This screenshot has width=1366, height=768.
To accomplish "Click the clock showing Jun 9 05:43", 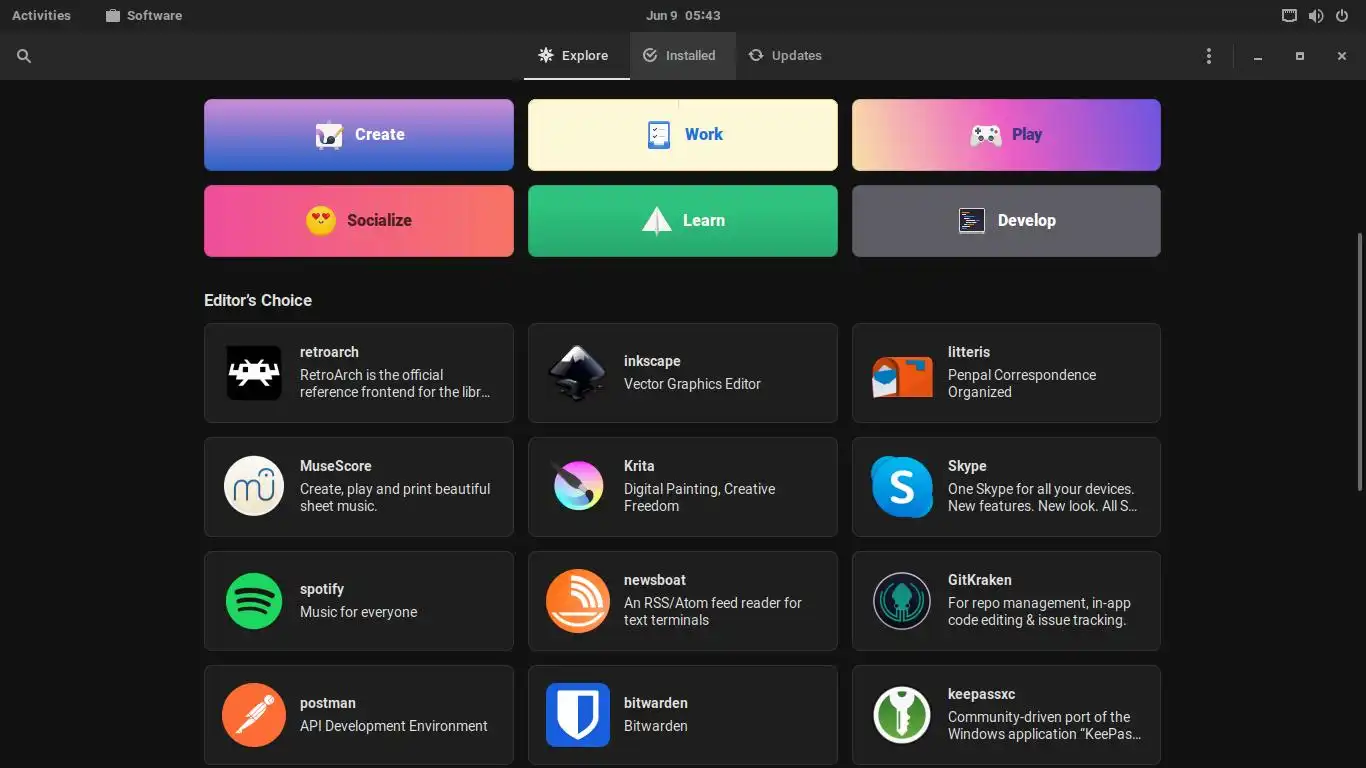I will coord(683,15).
